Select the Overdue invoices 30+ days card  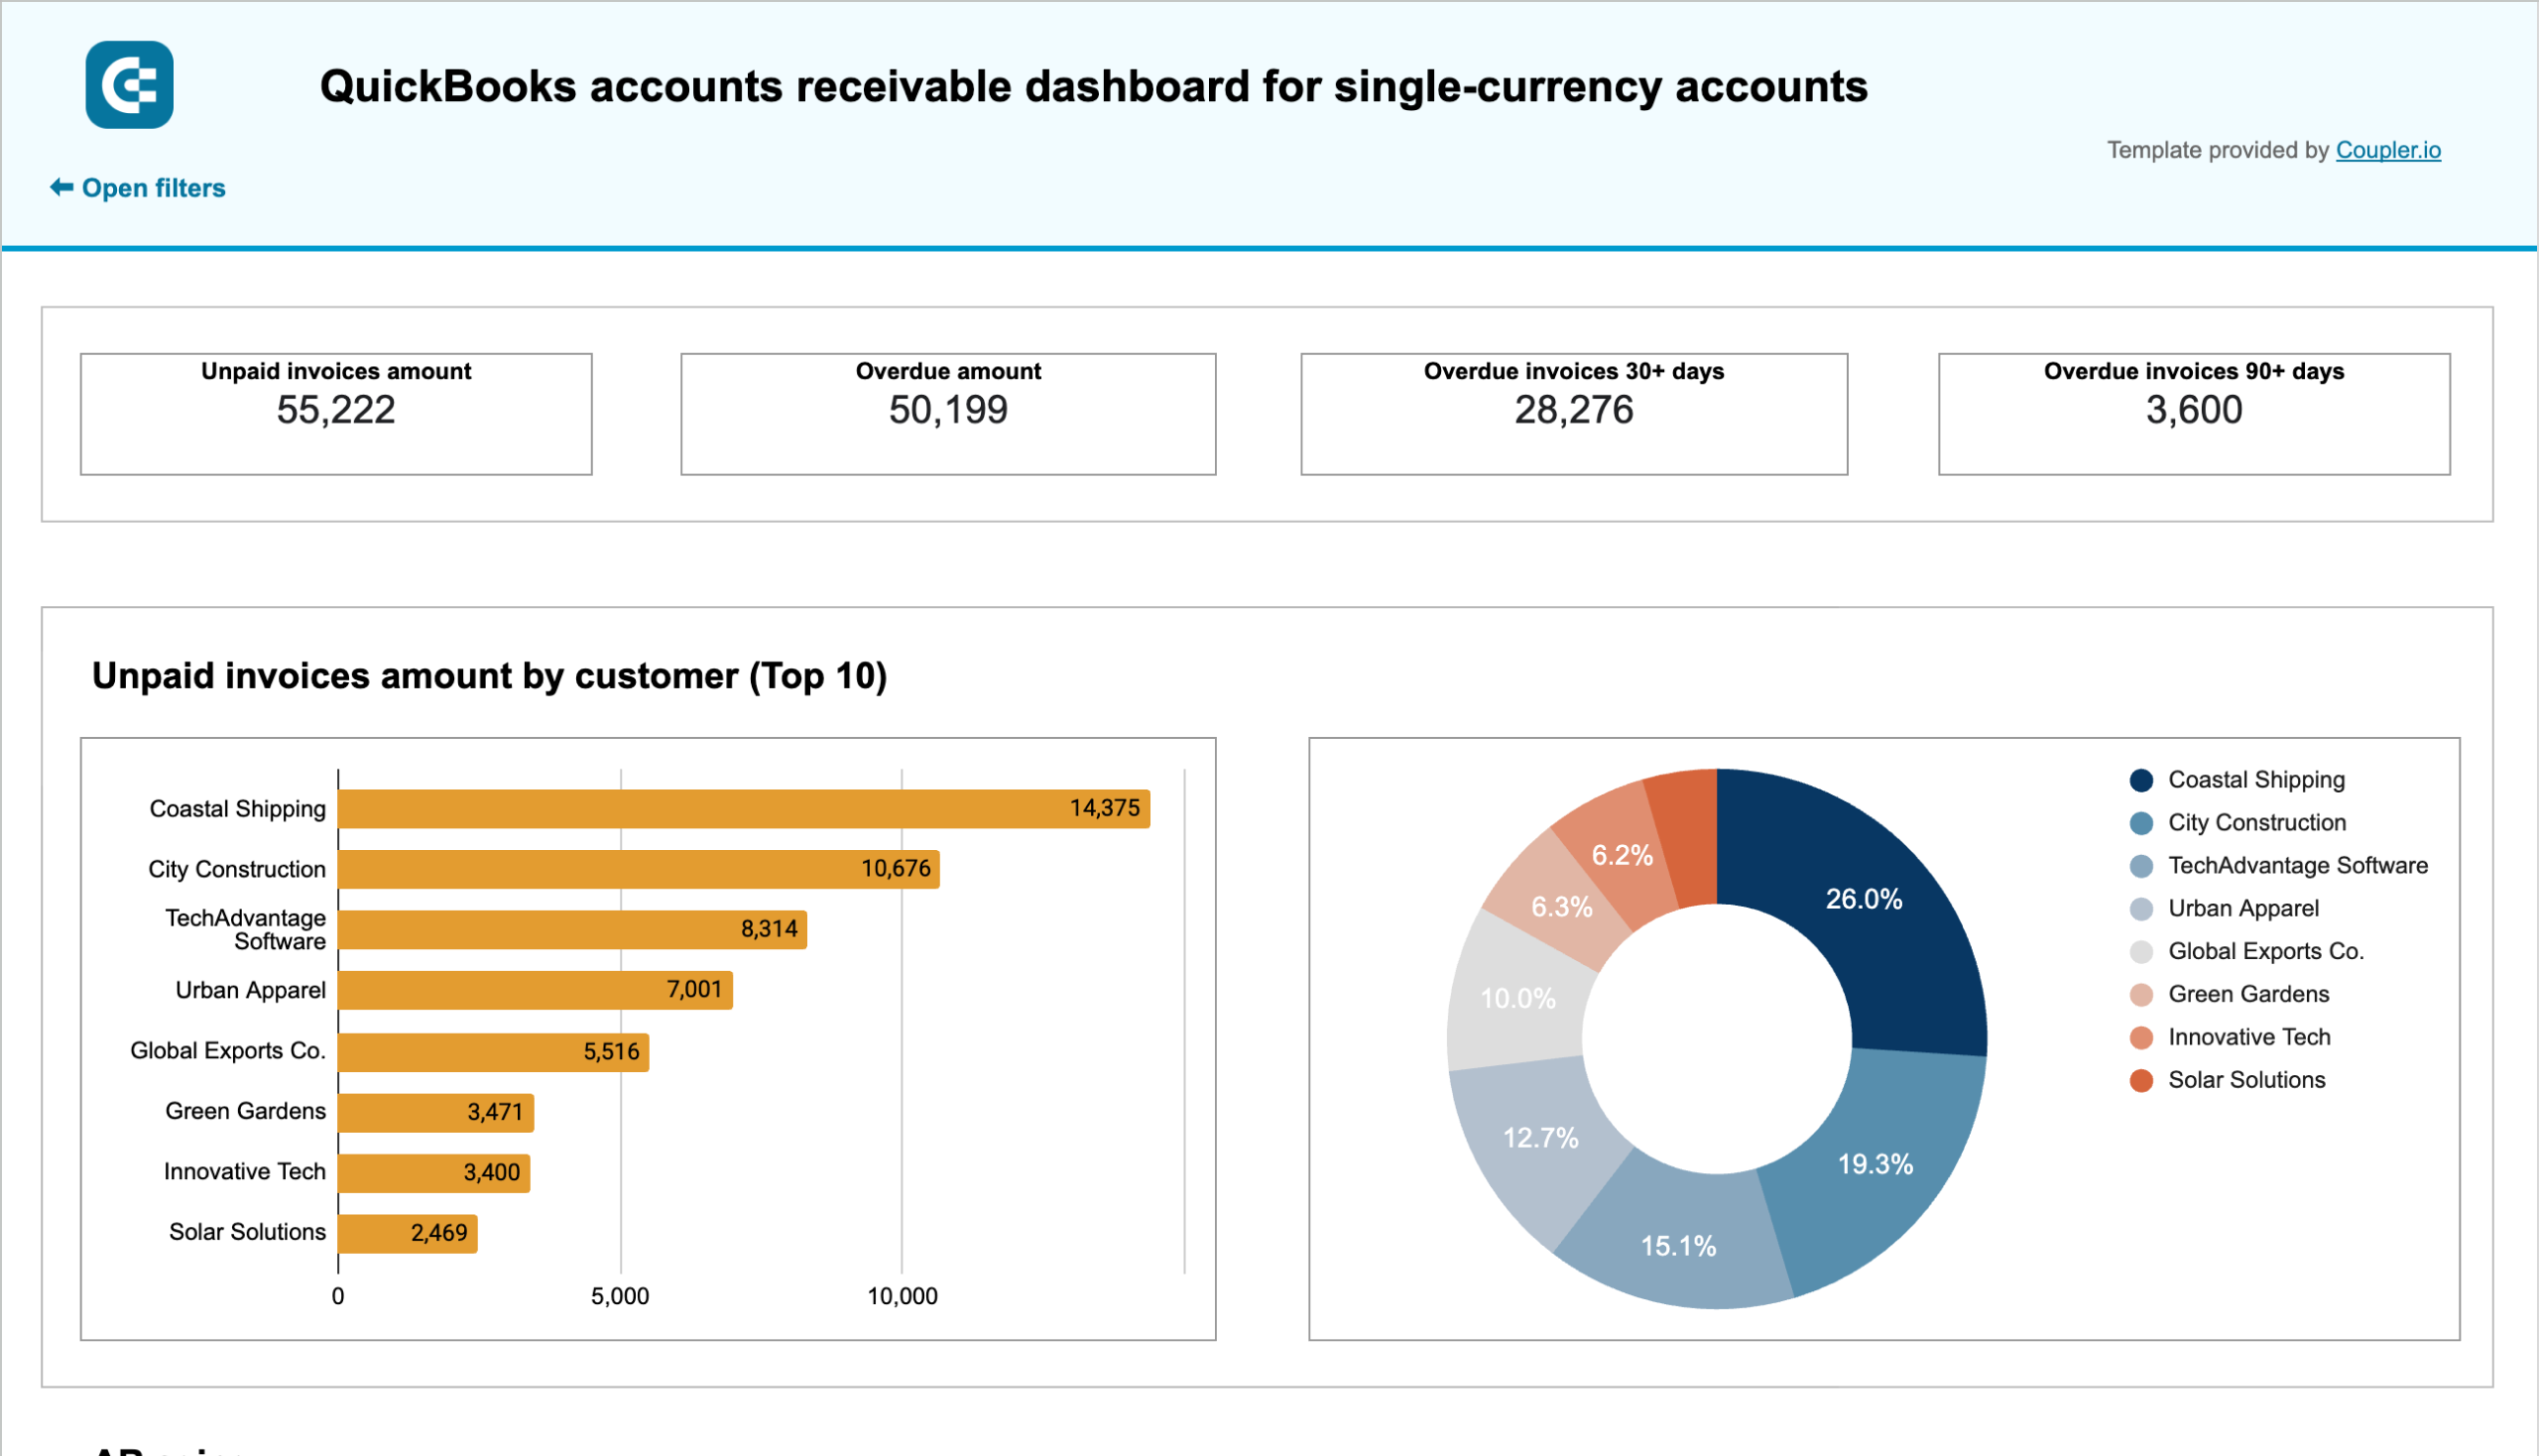[1573, 413]
